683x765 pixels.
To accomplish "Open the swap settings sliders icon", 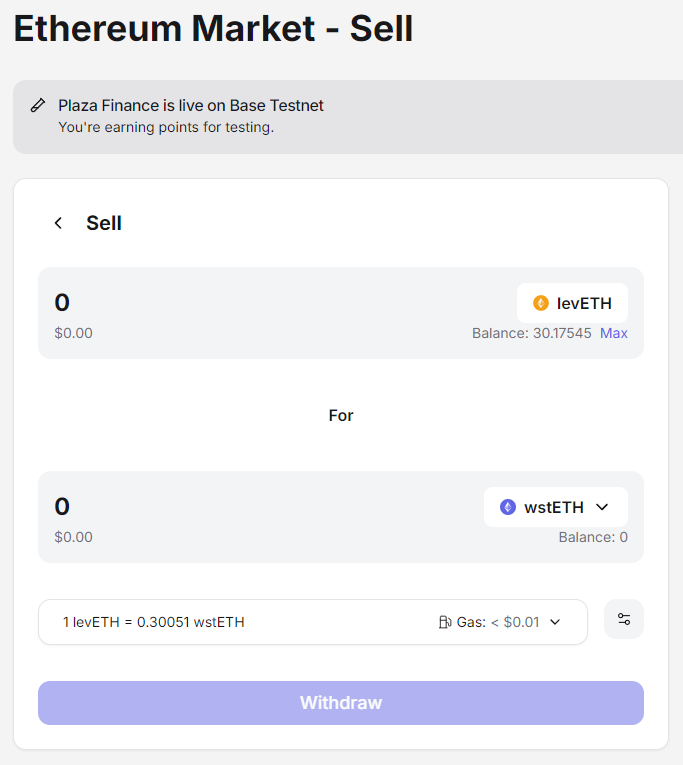I will click(623, 619).
